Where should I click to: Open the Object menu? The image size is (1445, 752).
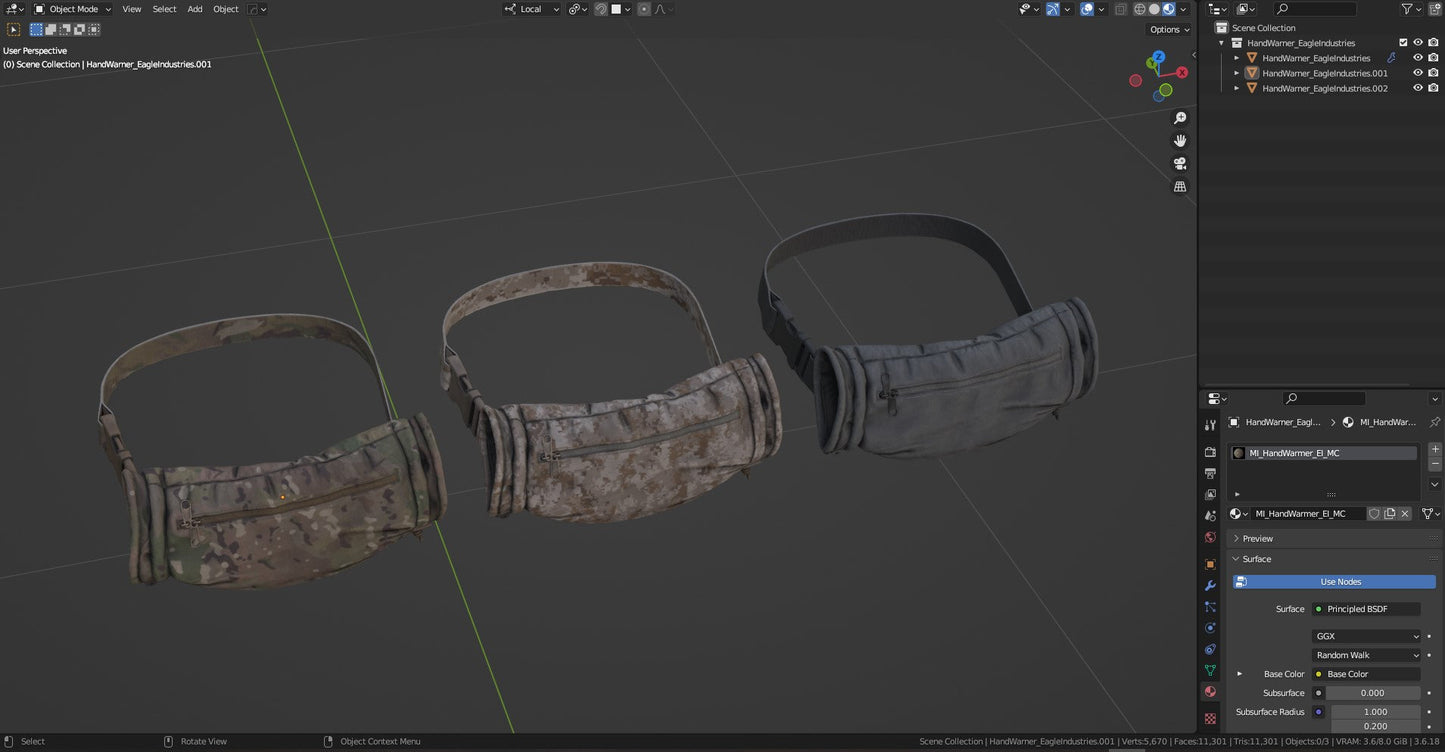click(225, 9)
